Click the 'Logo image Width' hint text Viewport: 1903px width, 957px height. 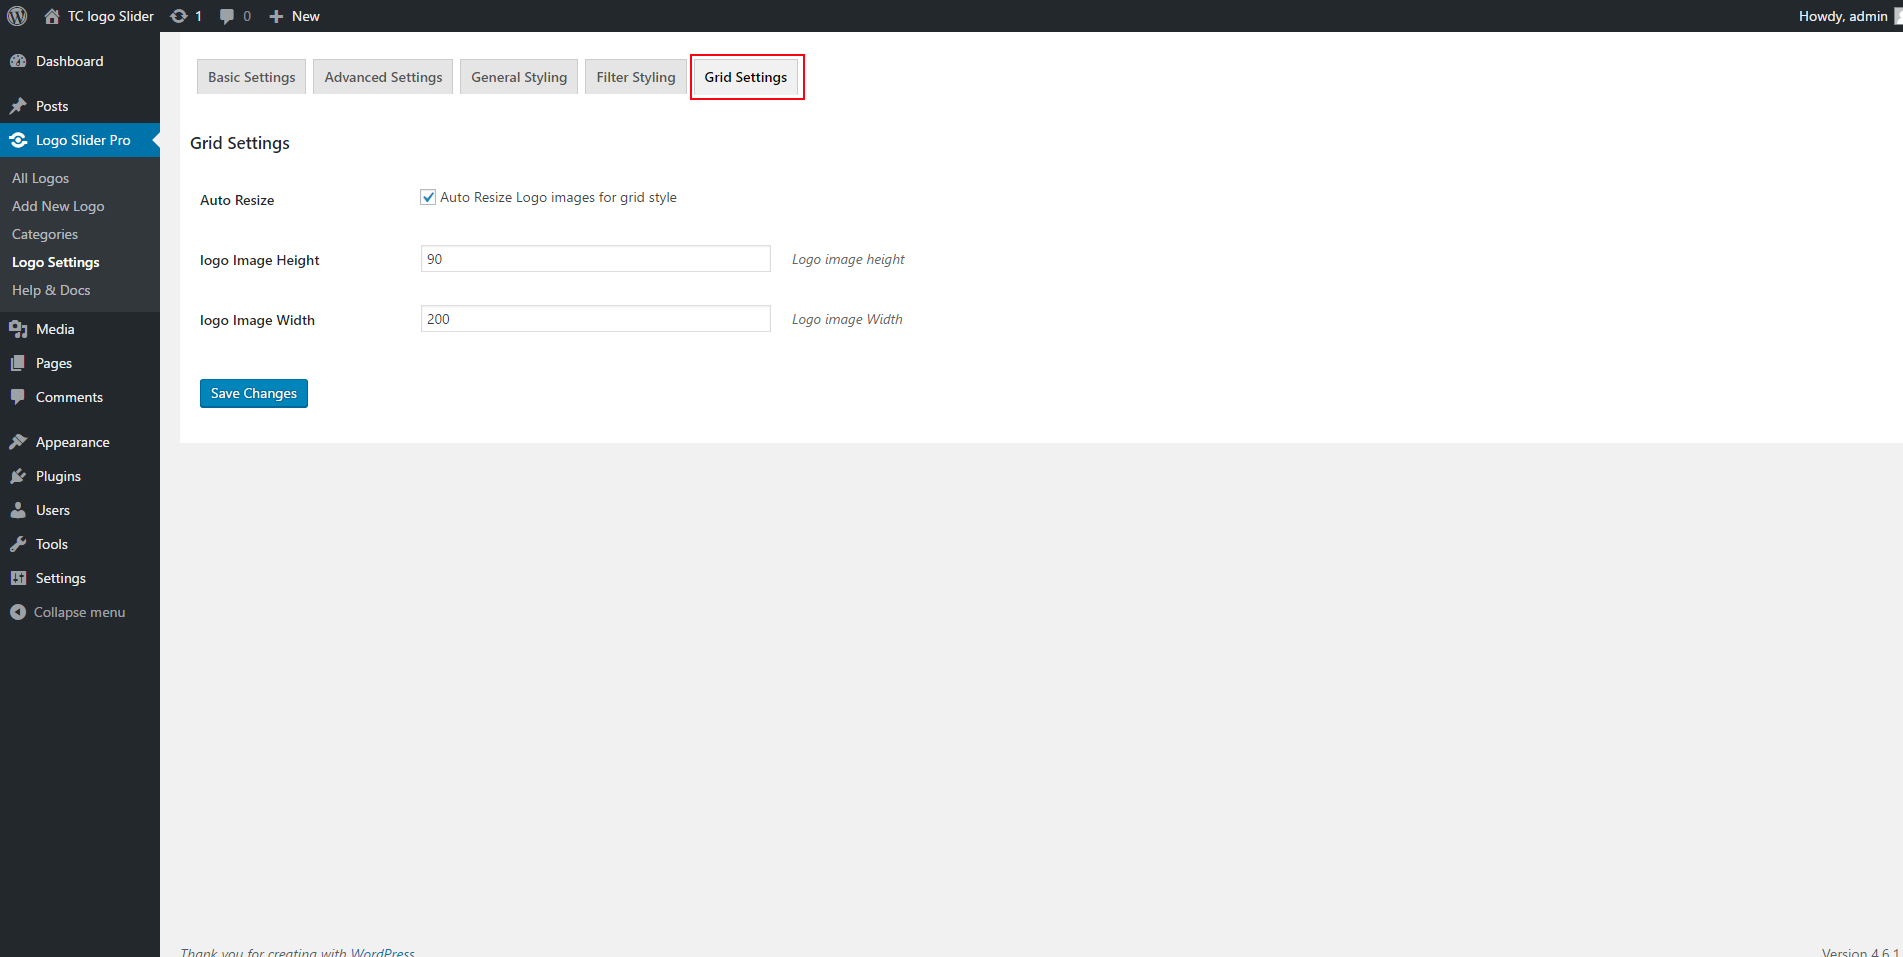[x=847, y=319]
